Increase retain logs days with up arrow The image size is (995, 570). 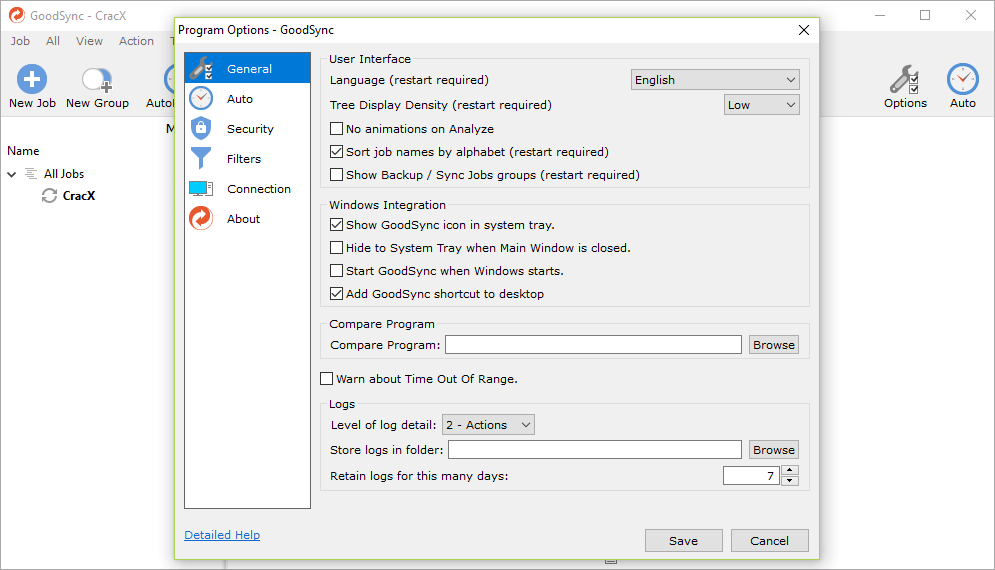(x=789, y=470)
